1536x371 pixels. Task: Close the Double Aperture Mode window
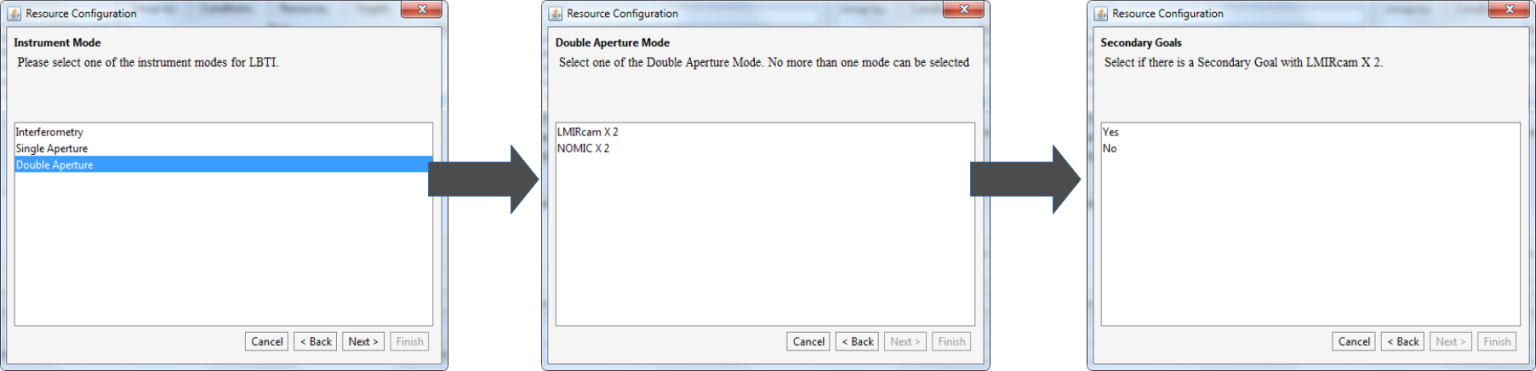click(x=962, y=10)
